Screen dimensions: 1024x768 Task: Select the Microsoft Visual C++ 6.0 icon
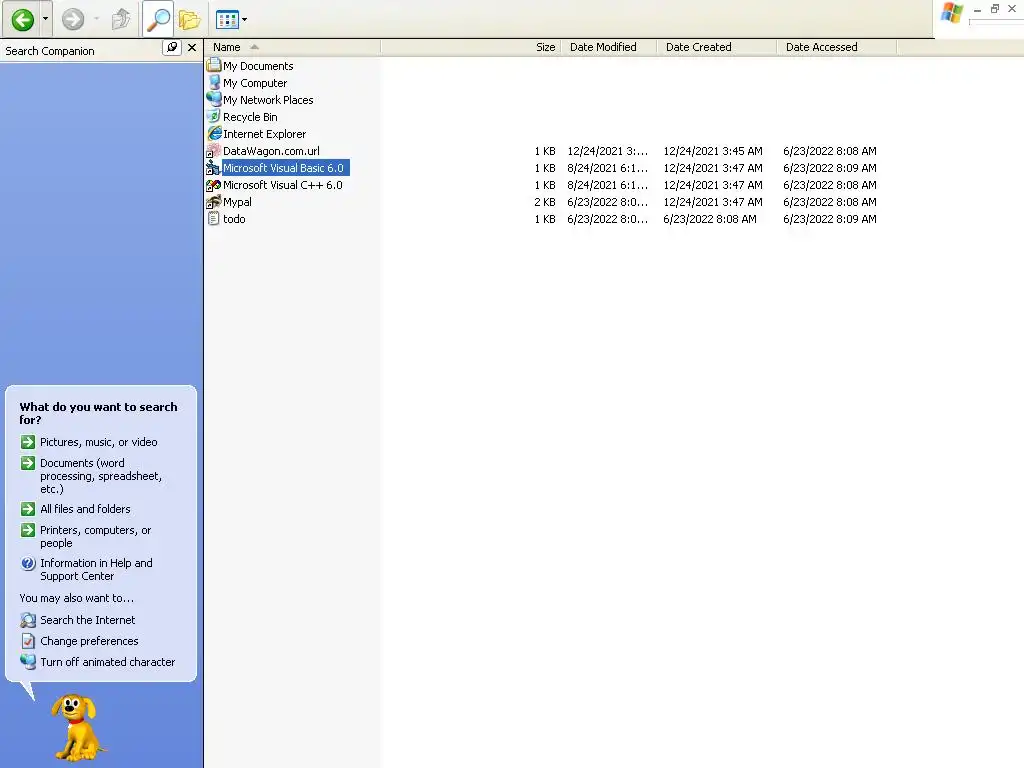tap(214, 185)
